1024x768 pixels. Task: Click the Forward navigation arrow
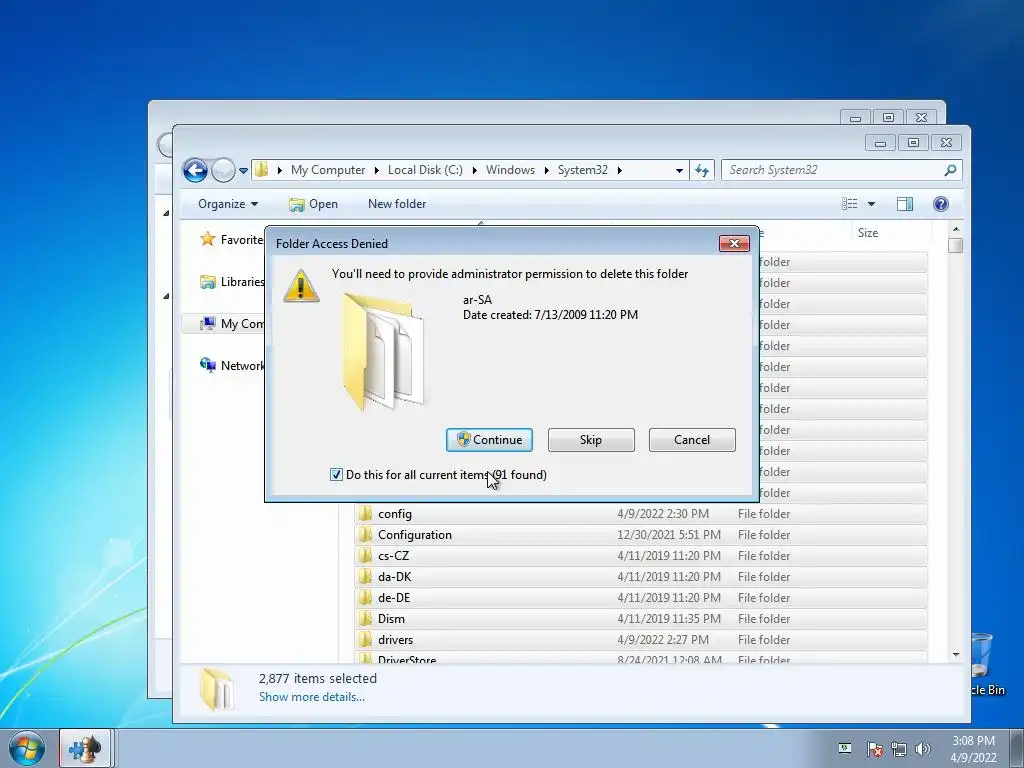223,170
